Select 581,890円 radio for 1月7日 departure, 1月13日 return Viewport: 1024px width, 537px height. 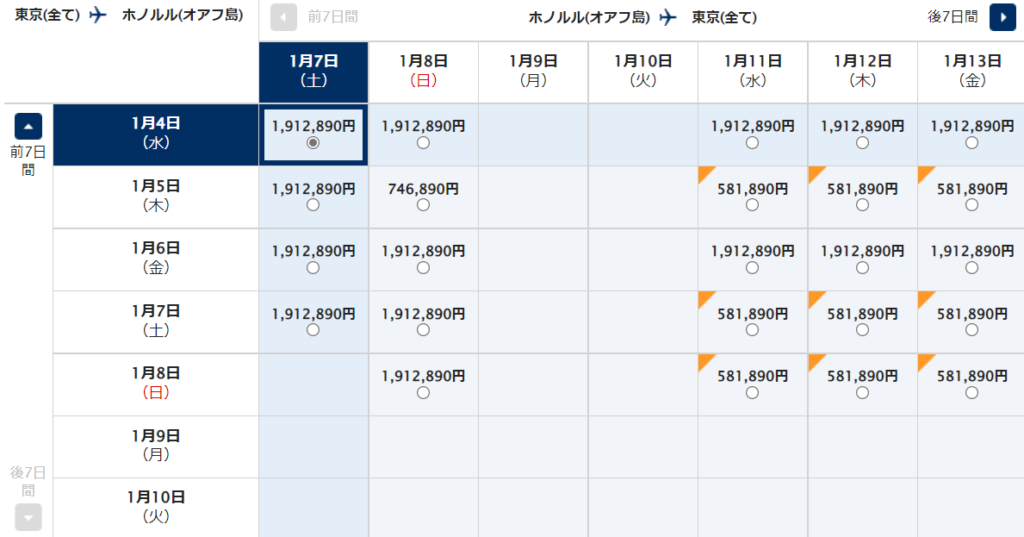[972, 330]
